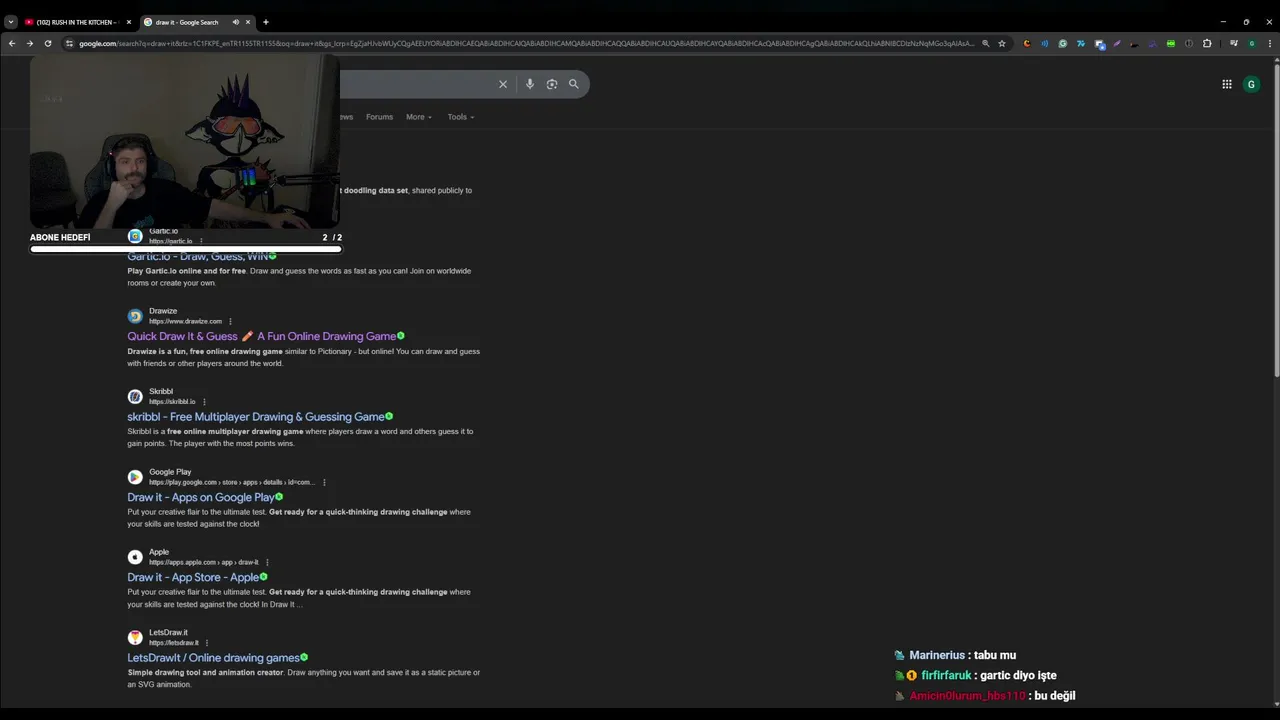Start voice search with the microphone
Image resolution: width=1280 pixels, height=720 pixels.
coord(530,84)
